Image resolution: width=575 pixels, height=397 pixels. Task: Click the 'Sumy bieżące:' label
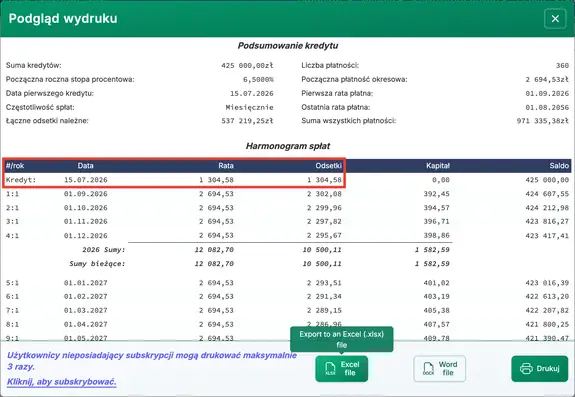(97, 264)
